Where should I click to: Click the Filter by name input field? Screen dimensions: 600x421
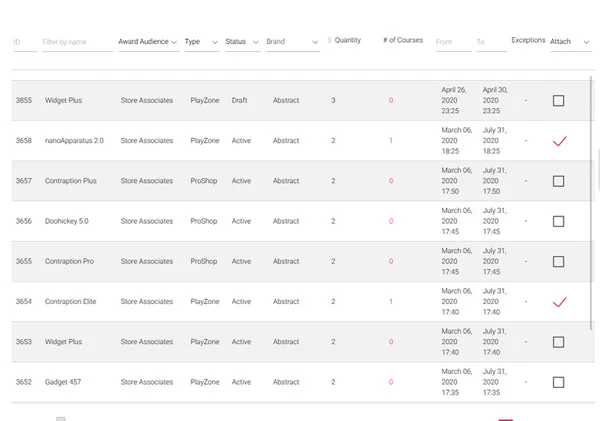tap(78, 42)
